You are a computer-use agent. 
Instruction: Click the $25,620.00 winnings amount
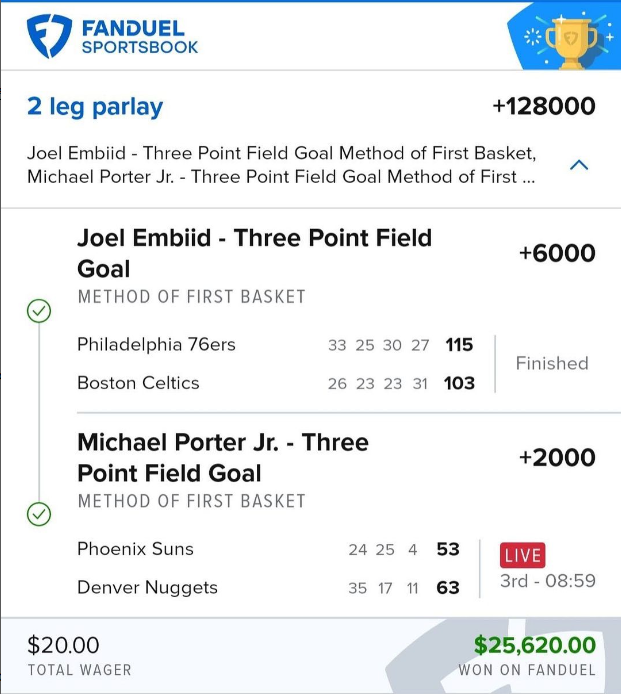[x=535, y=645]
